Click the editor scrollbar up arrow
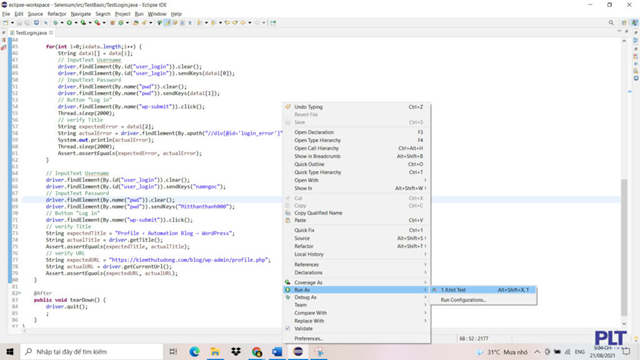The image size is (640, 360). pyautogui.click(x=624, y=41)
